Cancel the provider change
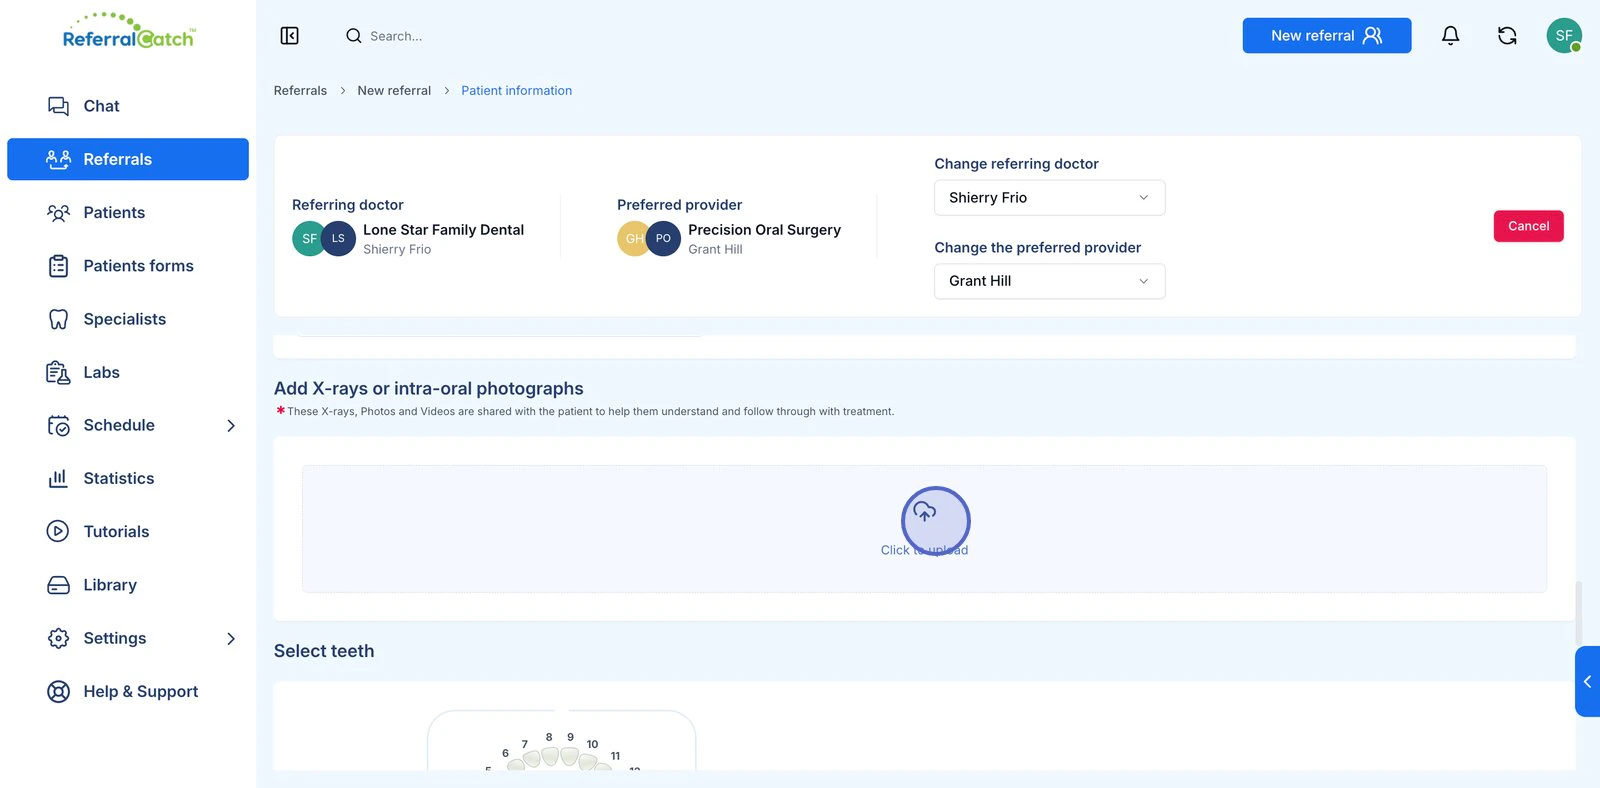This screenshot has height=788, width=1600. click(x=1528, y=226)
